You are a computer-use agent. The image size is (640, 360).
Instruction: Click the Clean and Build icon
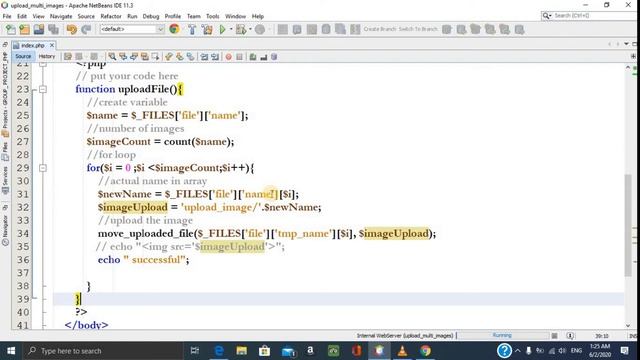[207, 29]
